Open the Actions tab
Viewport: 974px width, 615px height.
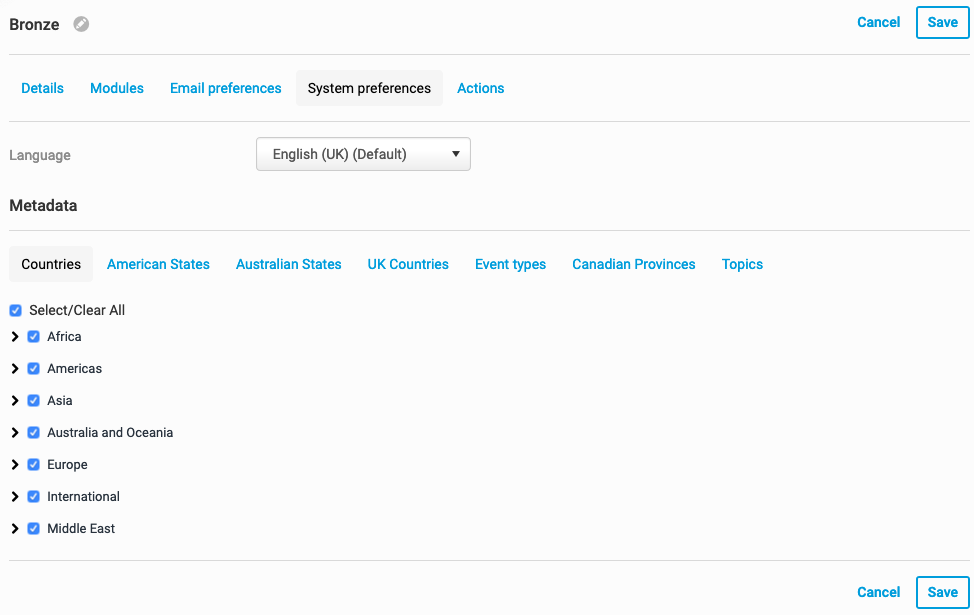click(x=480, y=89)
